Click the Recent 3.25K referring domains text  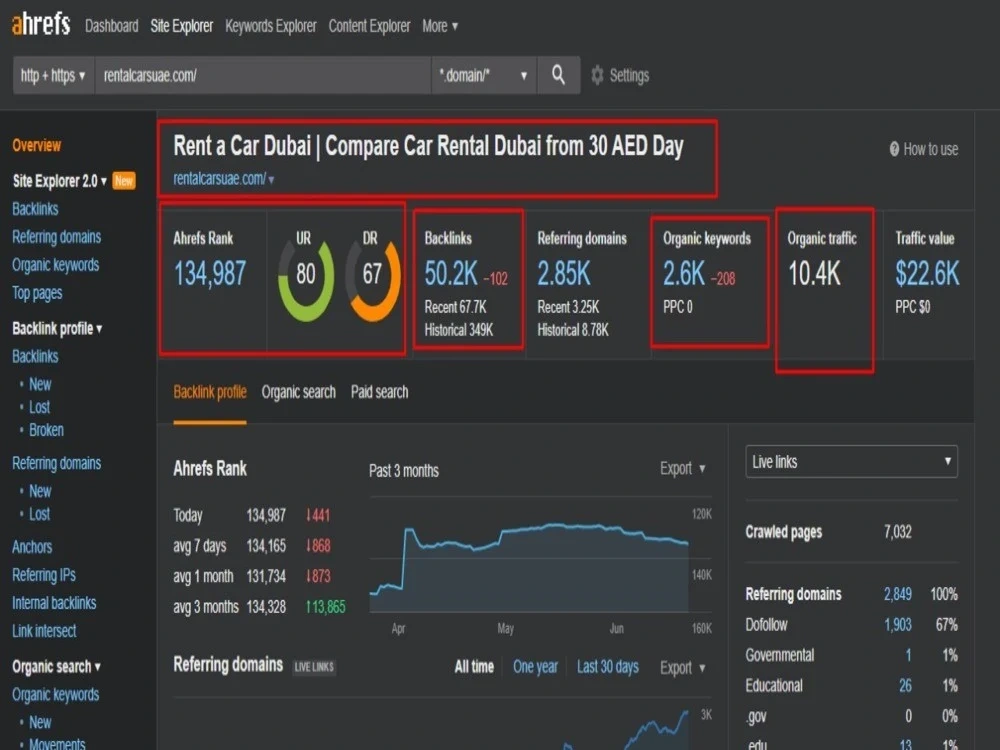coord(568,307)
